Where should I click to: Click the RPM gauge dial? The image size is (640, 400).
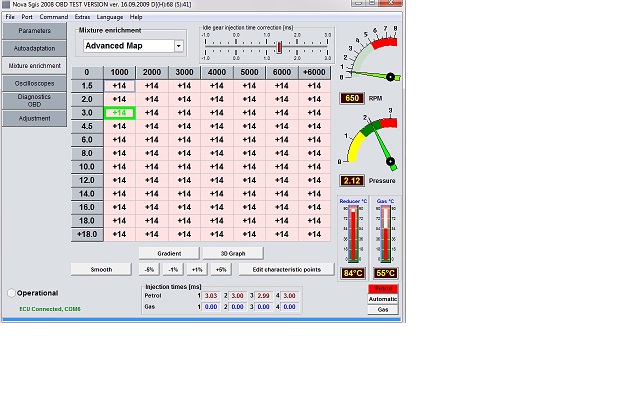[x=371, y=54]
